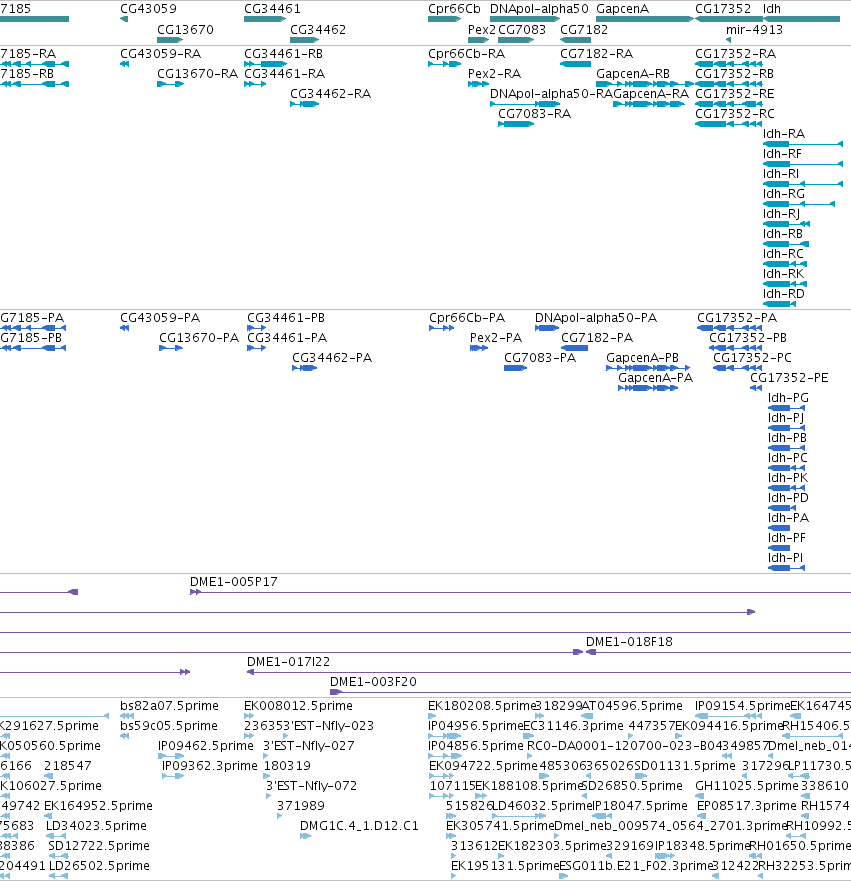
Task: Select the EK008012.5prime EST label
Action: pos(298,706)
